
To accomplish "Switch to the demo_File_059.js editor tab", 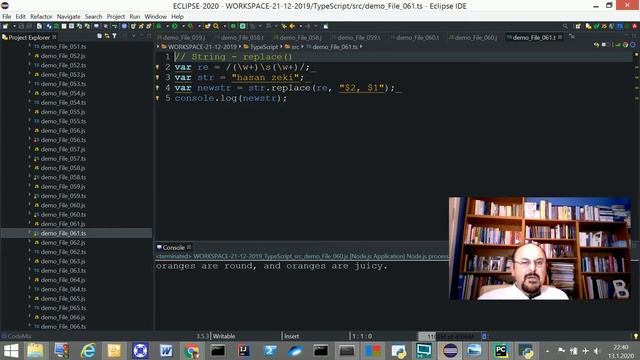I will tap(182, 38).
